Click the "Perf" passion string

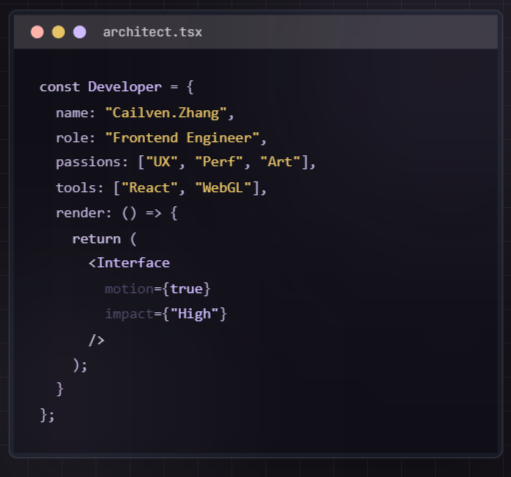click(x=219, y=162)
